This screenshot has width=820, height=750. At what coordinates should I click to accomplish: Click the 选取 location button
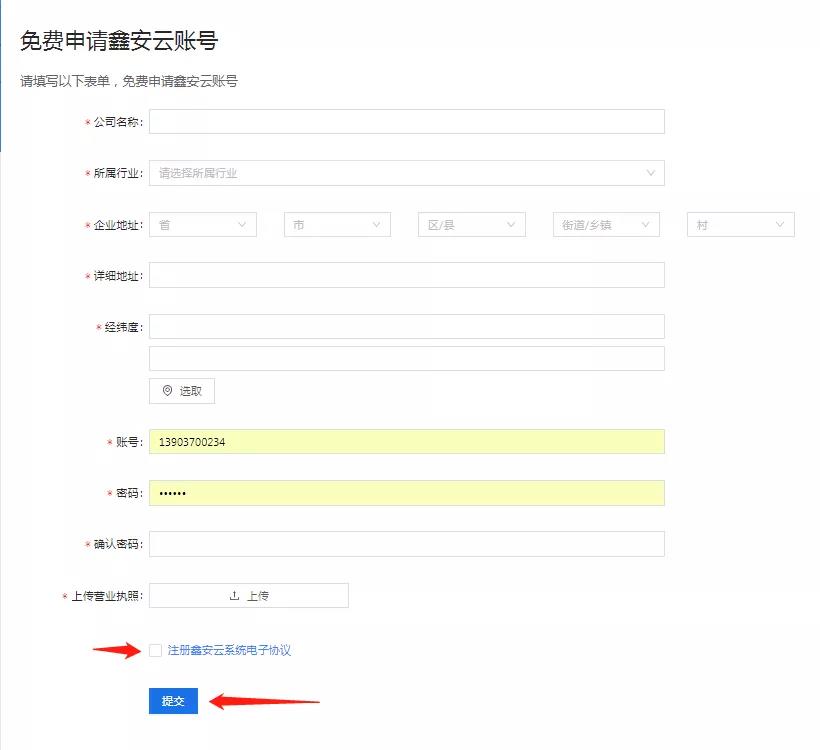click(x=181, y=391)
